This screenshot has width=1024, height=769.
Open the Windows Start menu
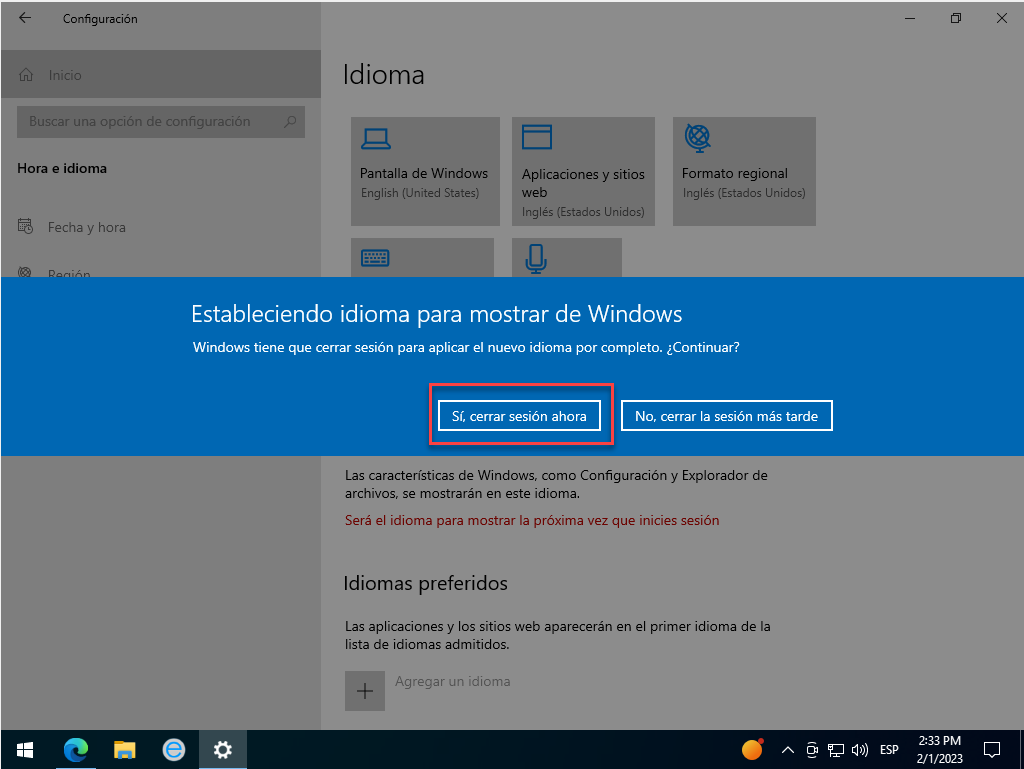pos(25,750)
